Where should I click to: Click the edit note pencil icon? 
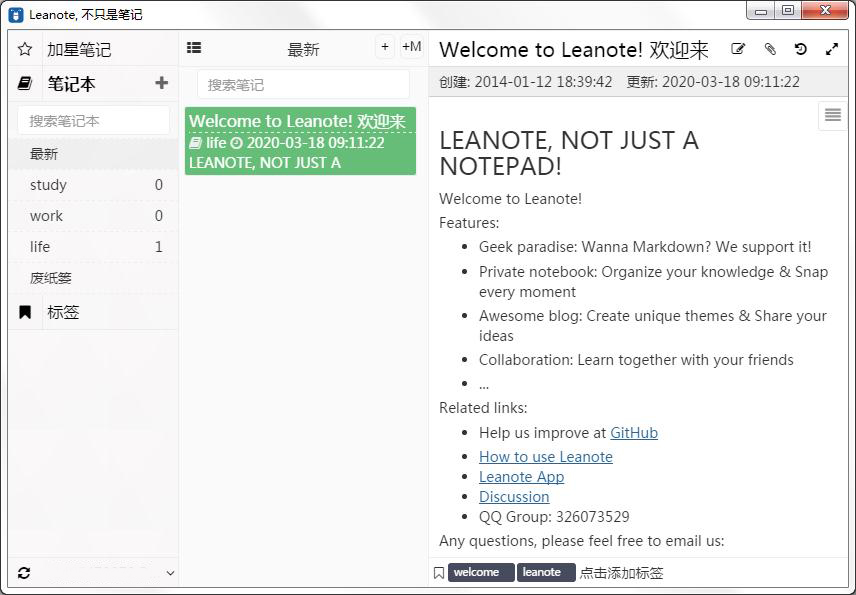pyautogui.click(x=738, y=49)
